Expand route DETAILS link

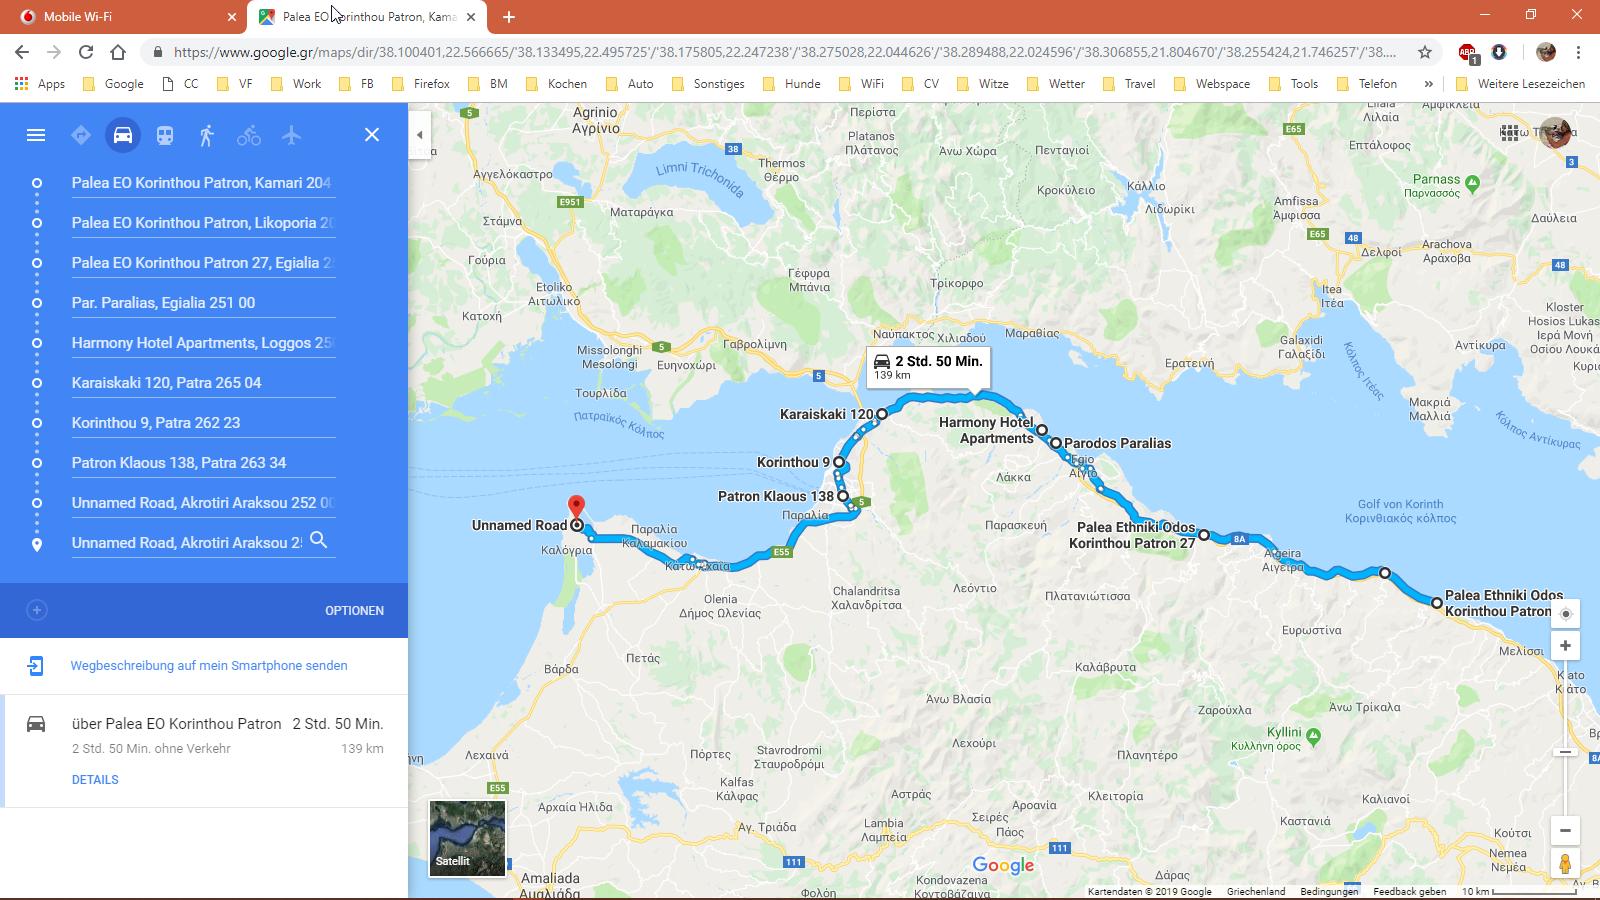coord(95,780)
